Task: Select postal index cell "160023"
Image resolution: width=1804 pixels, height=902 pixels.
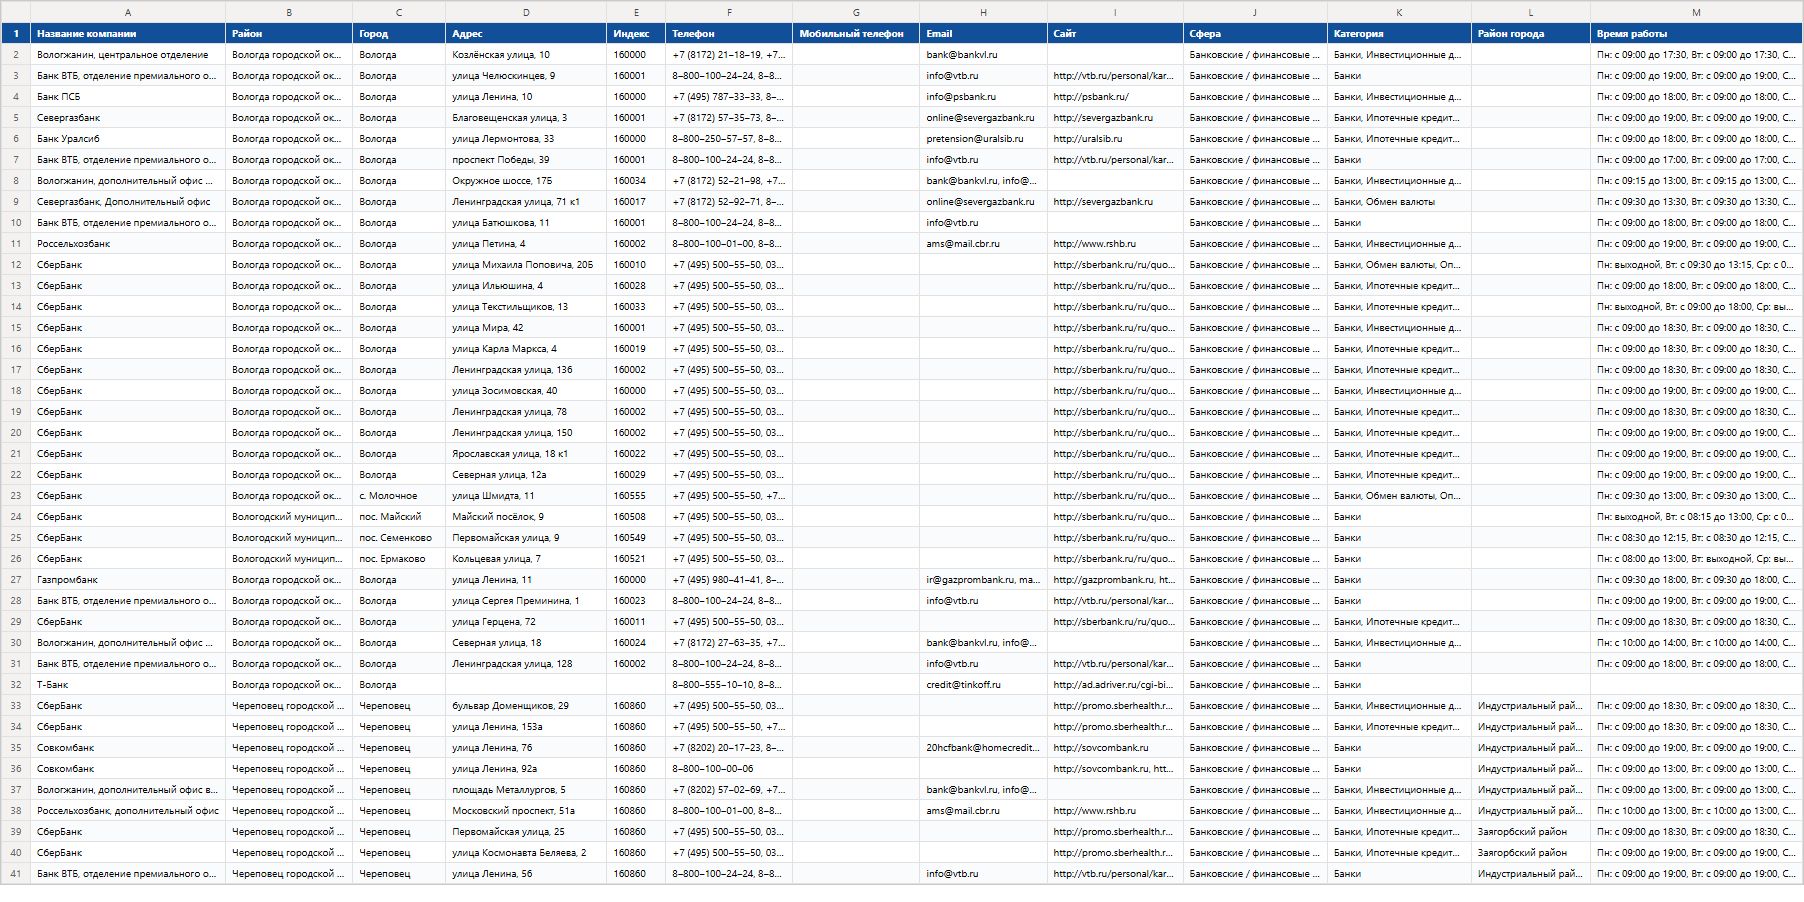Action: coord(636,601)
